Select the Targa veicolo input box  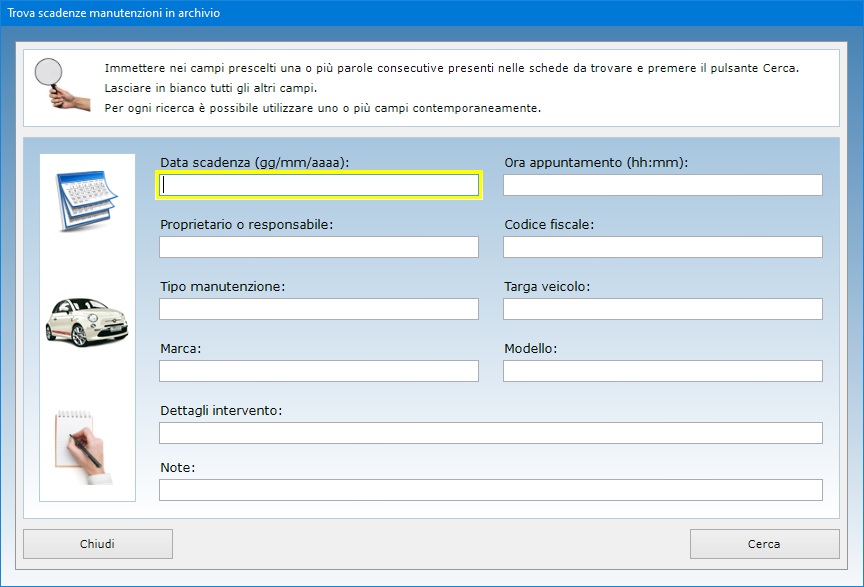(x=663, y=309)
